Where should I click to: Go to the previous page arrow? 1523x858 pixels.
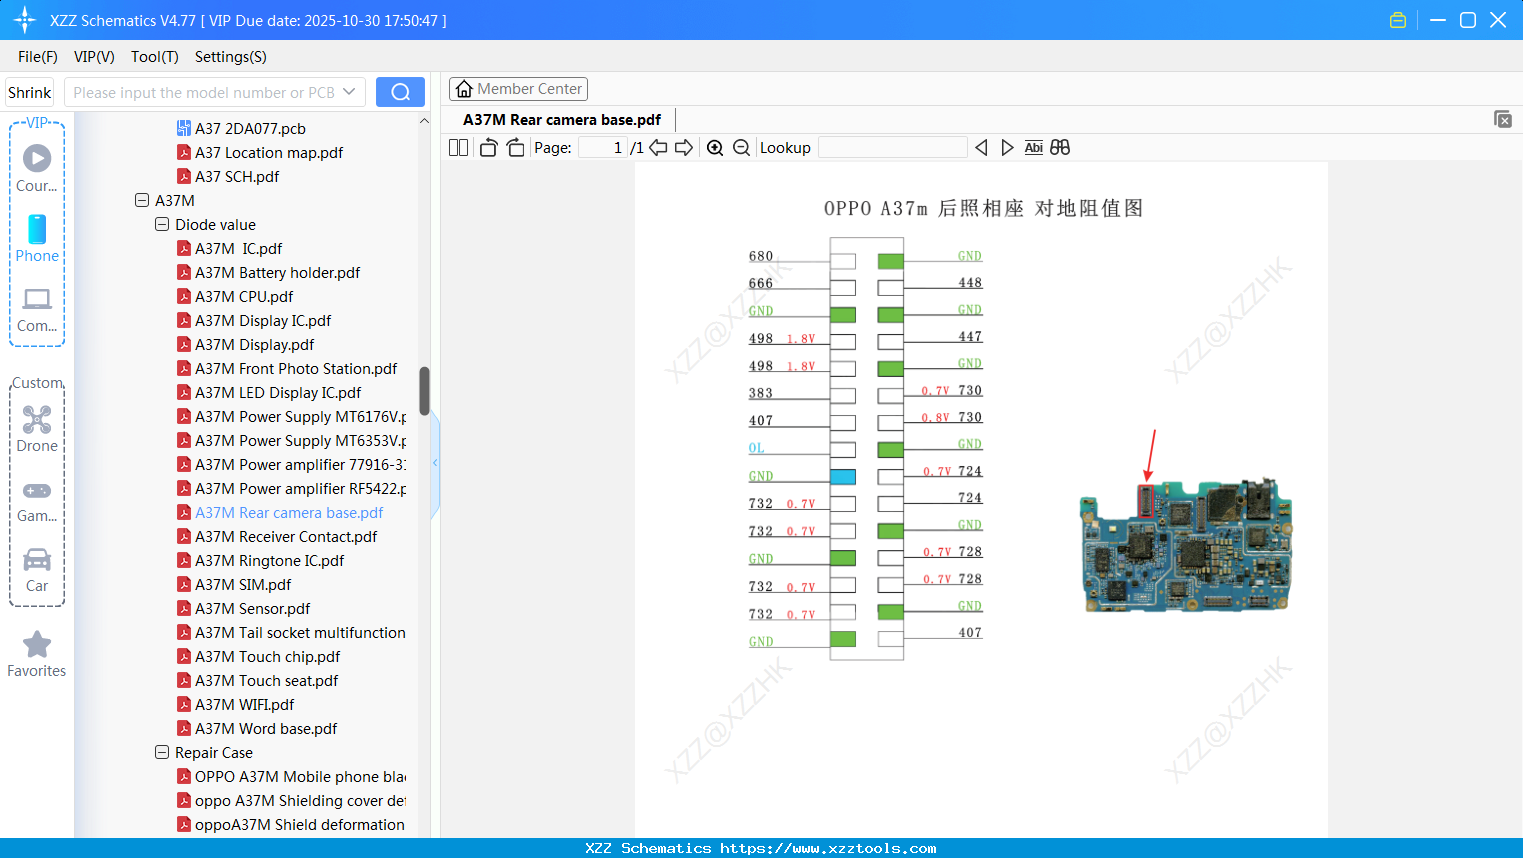[658, 147]
